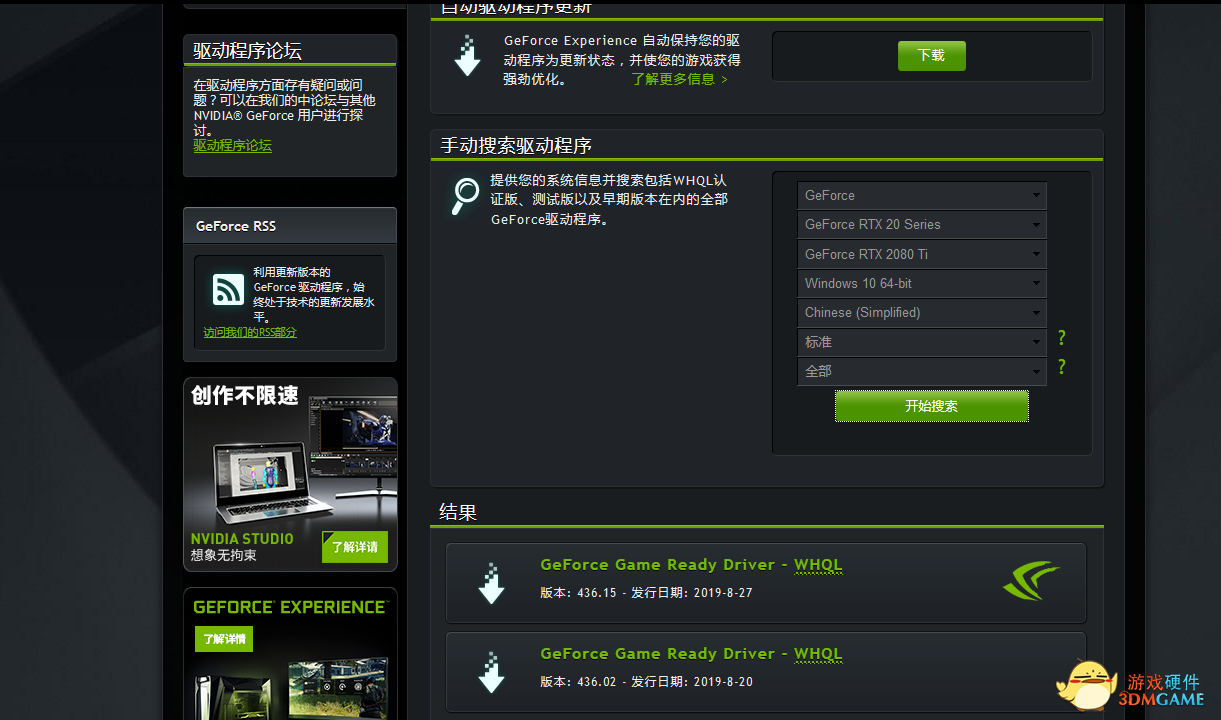Open the Windows 10 64-bit dropdown

click(922, 284)
